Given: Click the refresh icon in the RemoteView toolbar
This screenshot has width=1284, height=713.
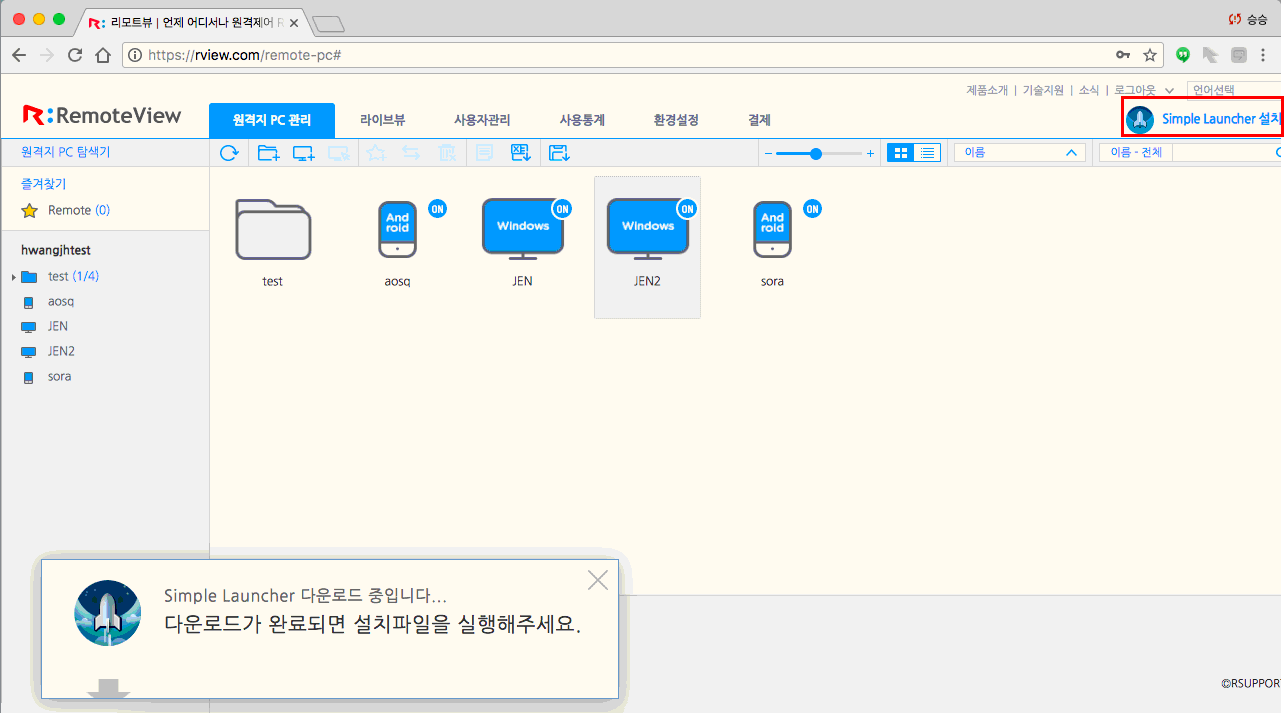Looking at the screenshot, I should click(229, 153).
